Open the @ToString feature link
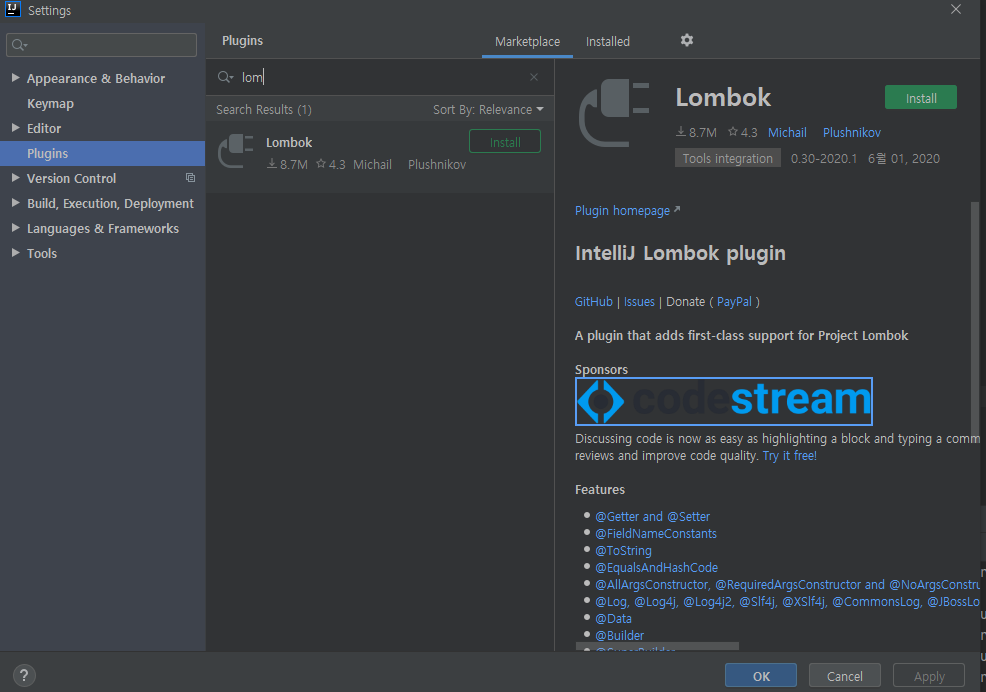 point(623,550)
